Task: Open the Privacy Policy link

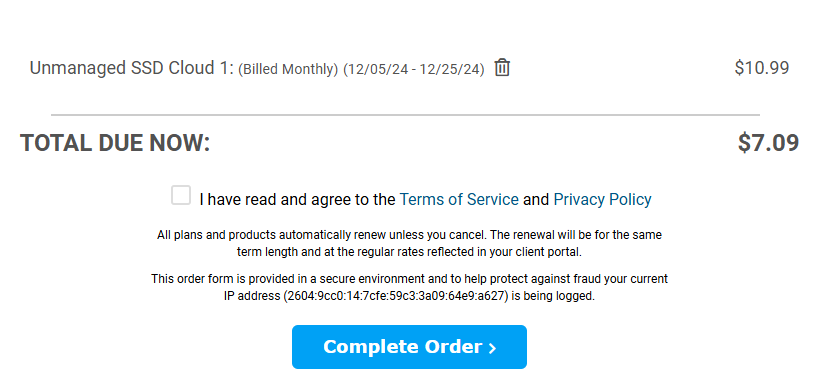Action: tap(602, 200)
